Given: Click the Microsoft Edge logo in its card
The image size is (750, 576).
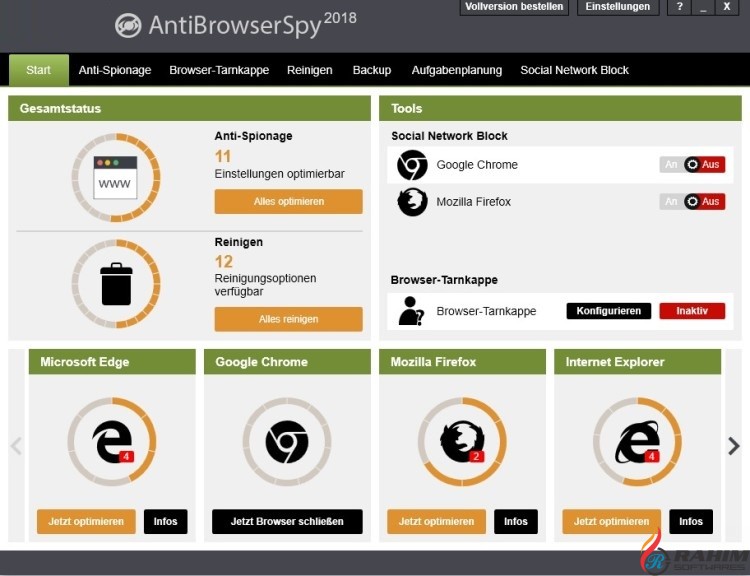Looking at the screenshot, I should click(112, 442).
